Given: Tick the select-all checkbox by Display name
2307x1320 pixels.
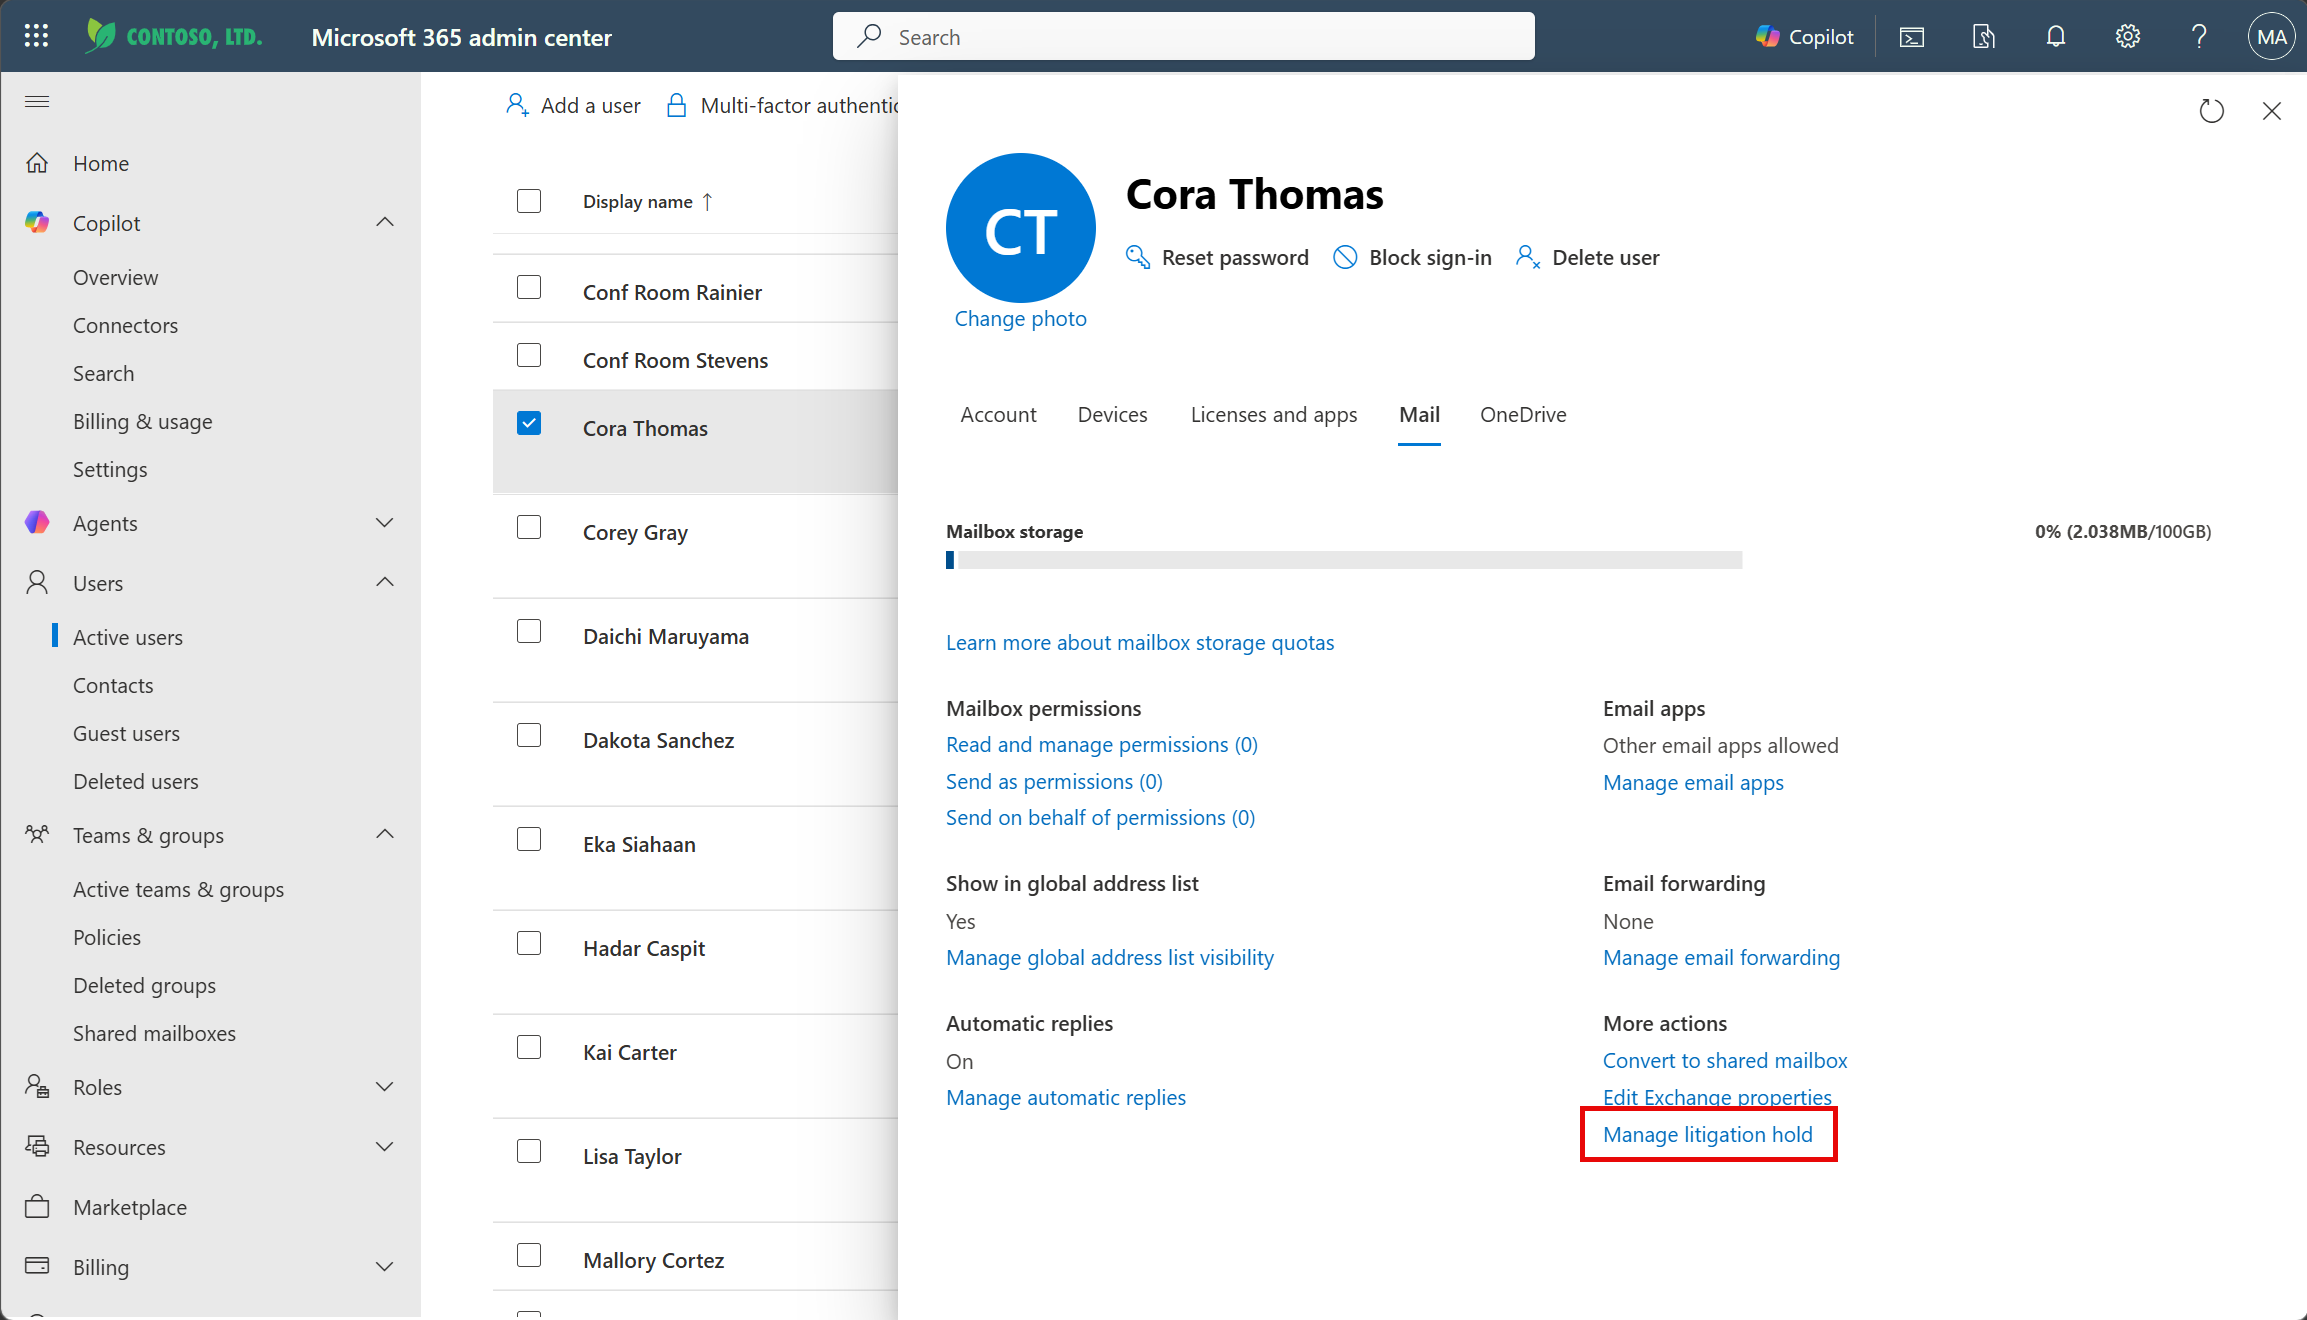Looking at the screenshot, I should point(529,201).
